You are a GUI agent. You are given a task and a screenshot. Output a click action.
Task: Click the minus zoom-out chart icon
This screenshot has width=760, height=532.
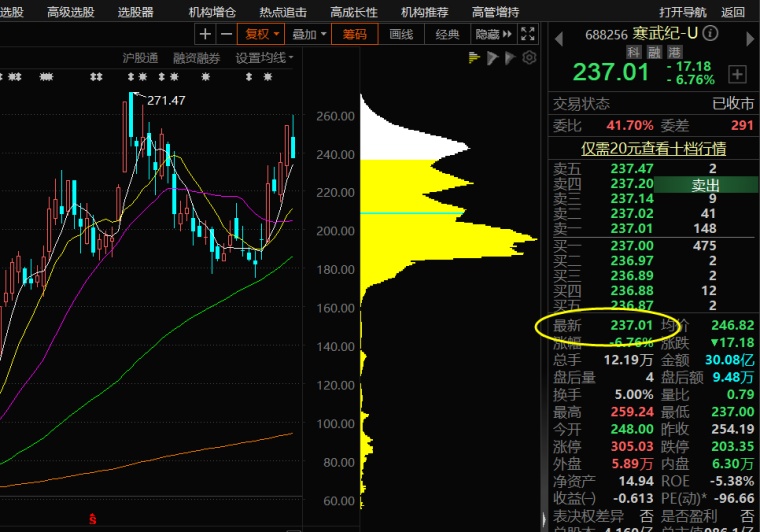tap(226, 34)
